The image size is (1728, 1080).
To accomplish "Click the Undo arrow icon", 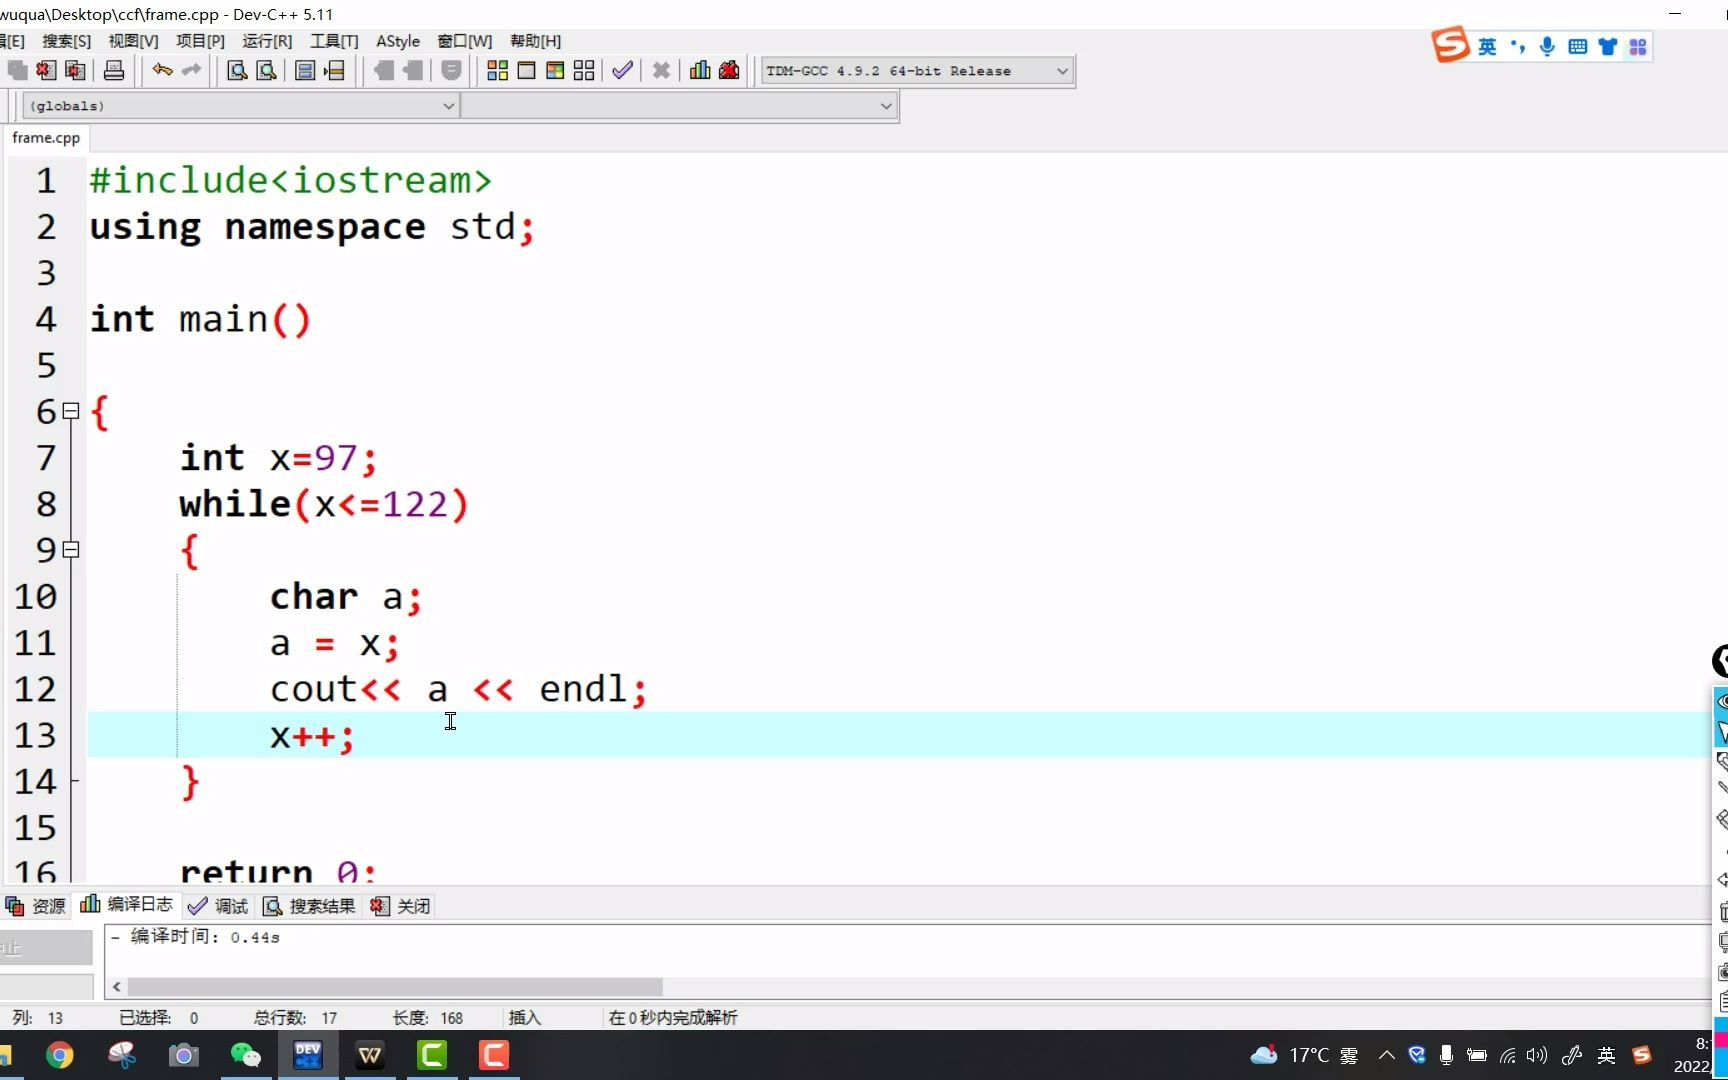I will (x=162, y=70).
